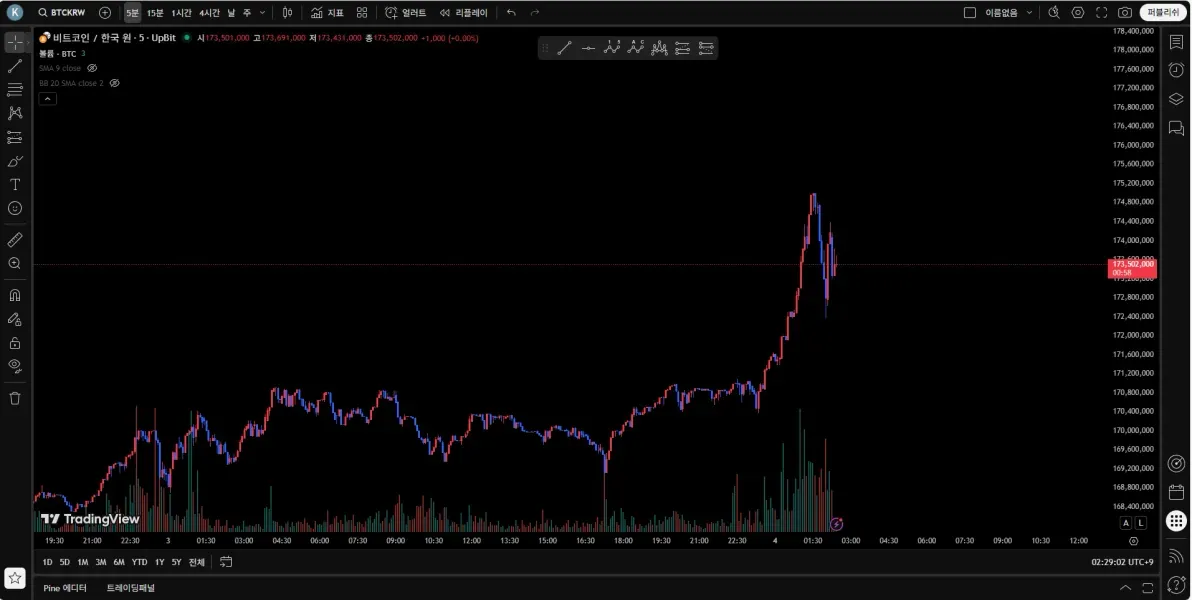Switch to the 1시간 timeframe
The width and height of the screenshot is (1192, 600).
[182, 13]
